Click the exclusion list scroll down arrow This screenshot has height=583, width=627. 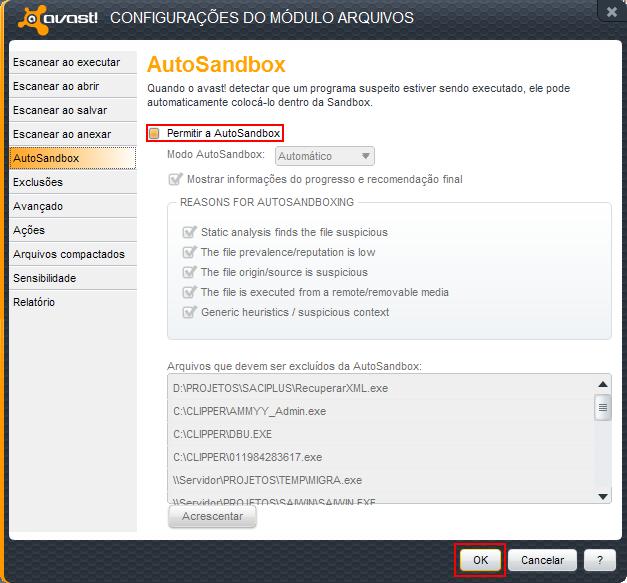pyautogui.click(x=603, y=497)
